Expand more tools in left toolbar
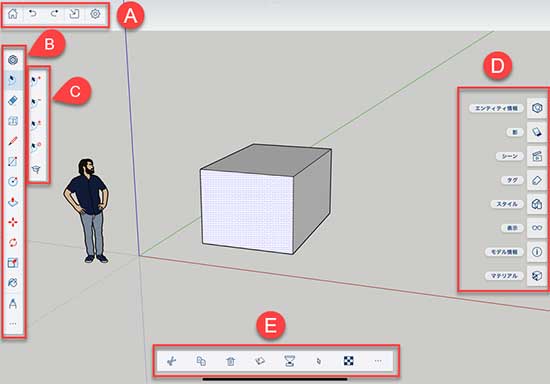Image resolution: width=550 pixels, height=384 pixels. click(13, 324)
